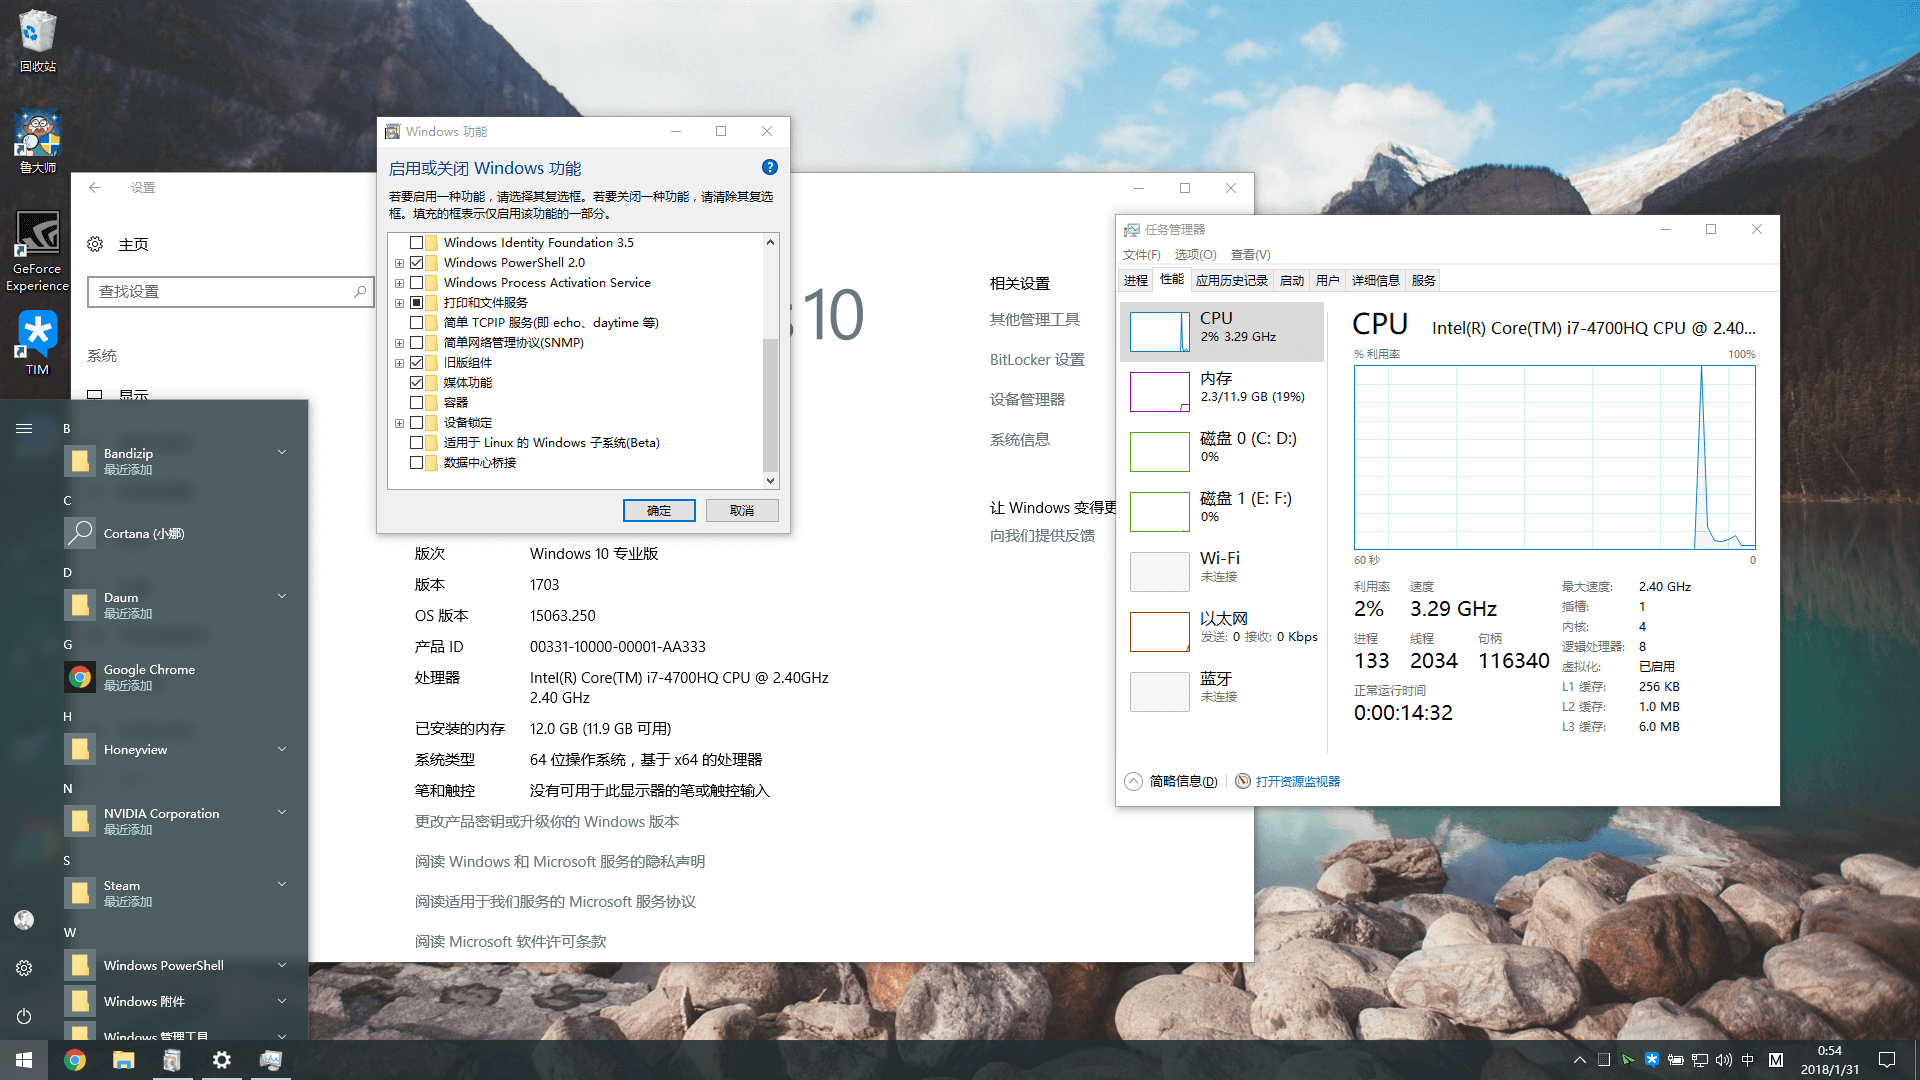Screen dimensions: 1920x1080
Task: Uncheck Windows PowerShell 2.0
Action: [x=416, y=262]
